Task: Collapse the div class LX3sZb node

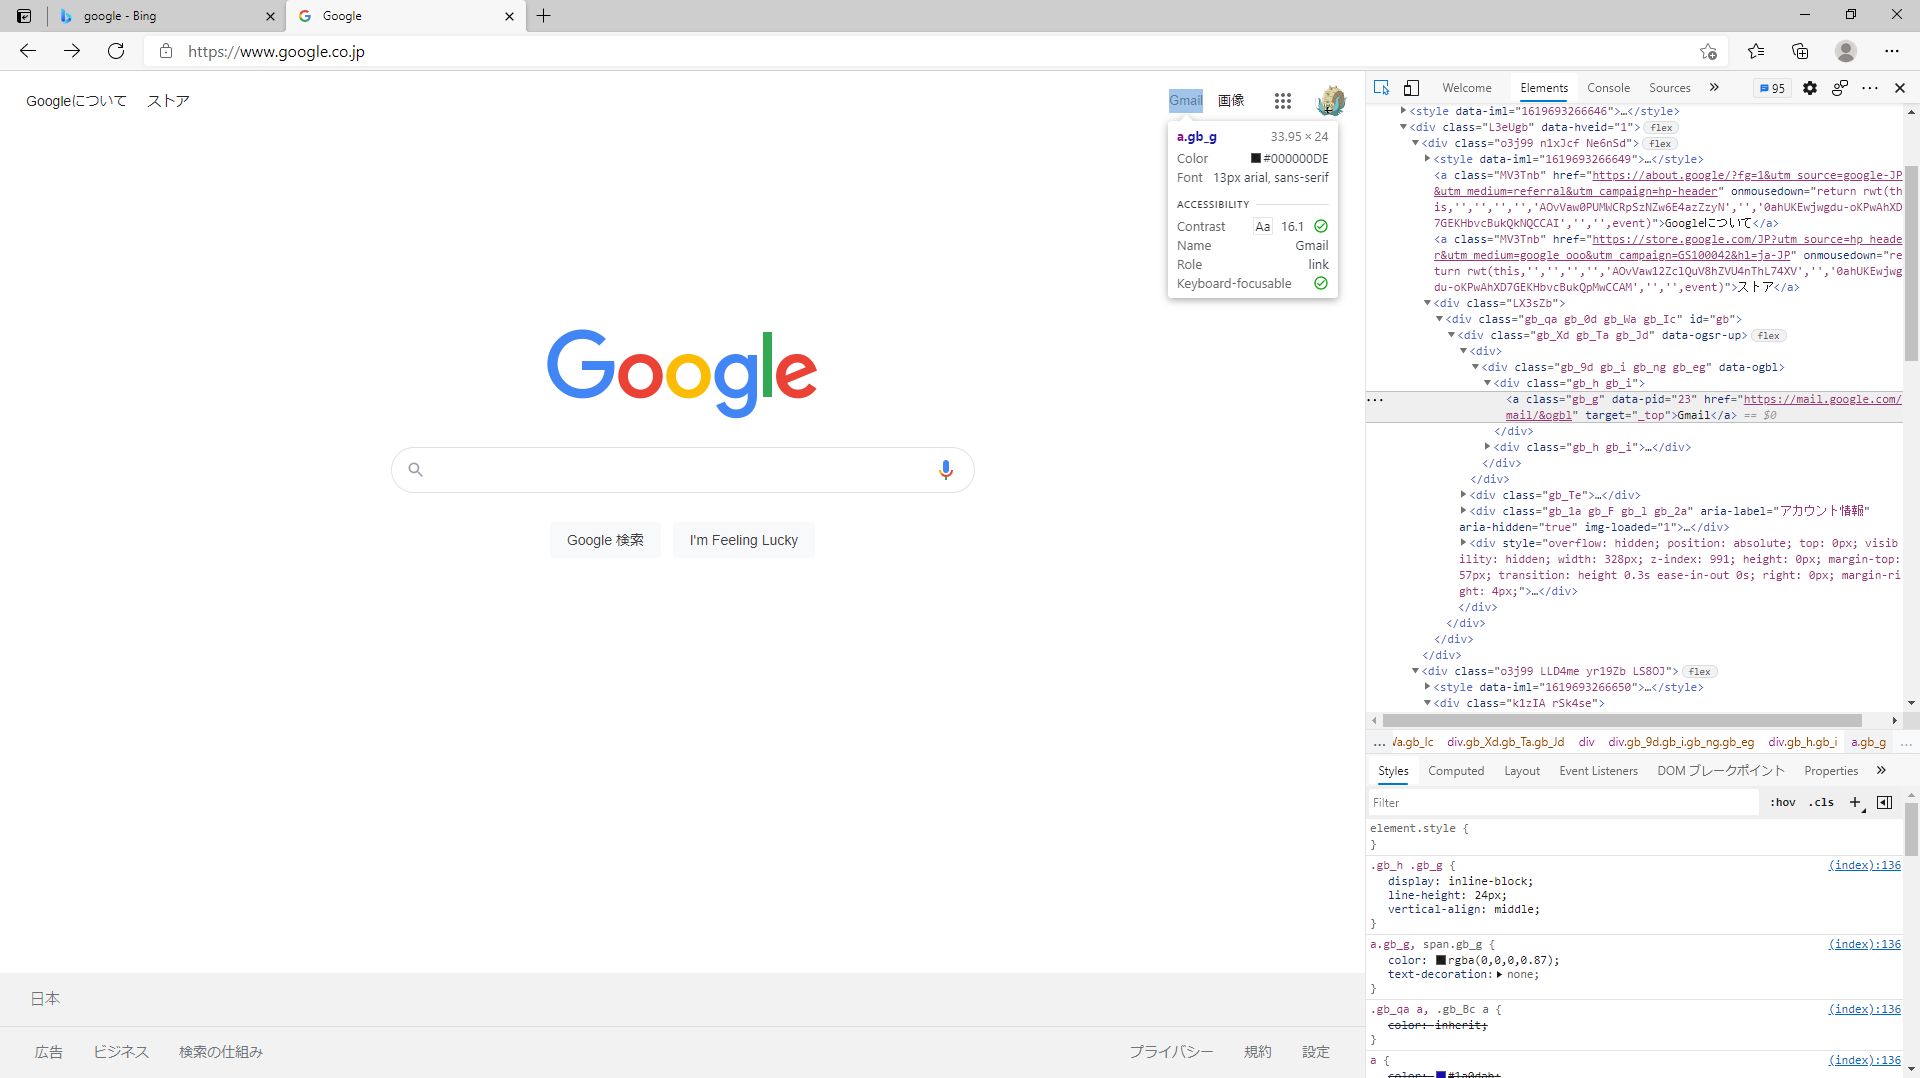Action: (1427, 303)
